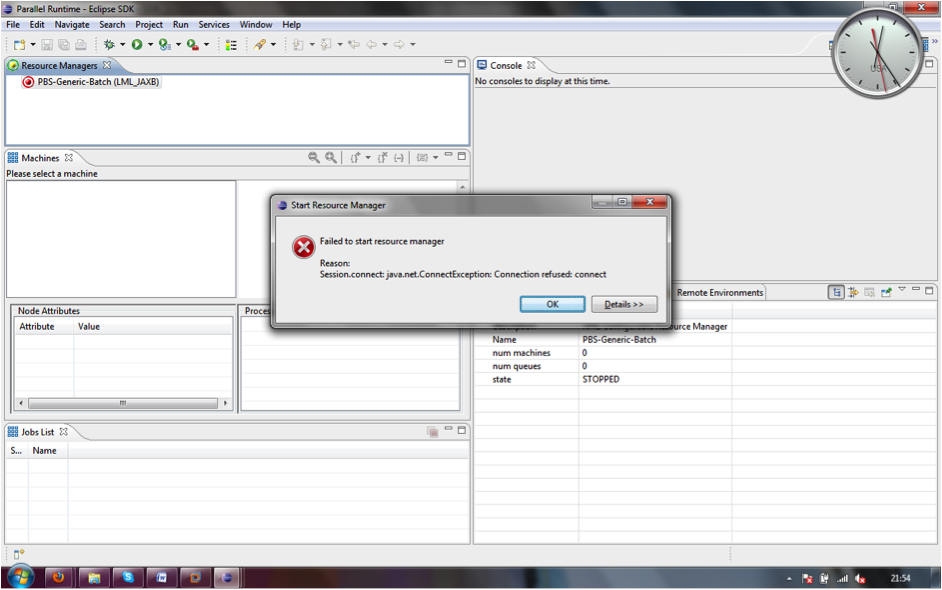Click the Create Set icon in Machines view
942x590 pixels.
(x=355, y=157)
